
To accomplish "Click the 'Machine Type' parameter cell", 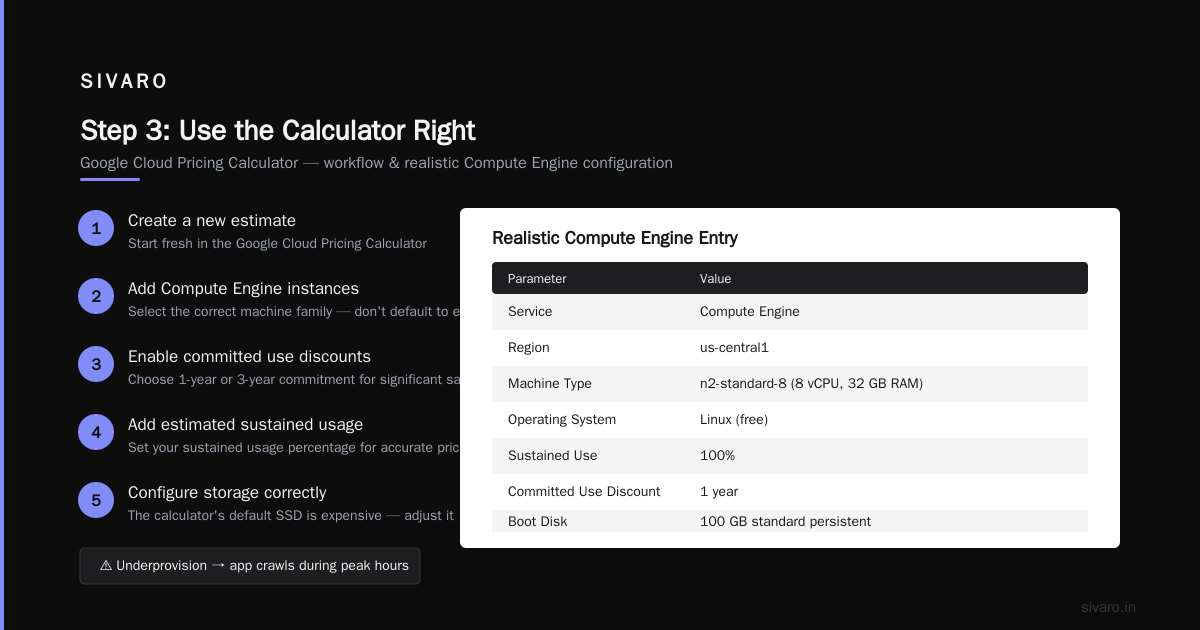I will 550,384.
